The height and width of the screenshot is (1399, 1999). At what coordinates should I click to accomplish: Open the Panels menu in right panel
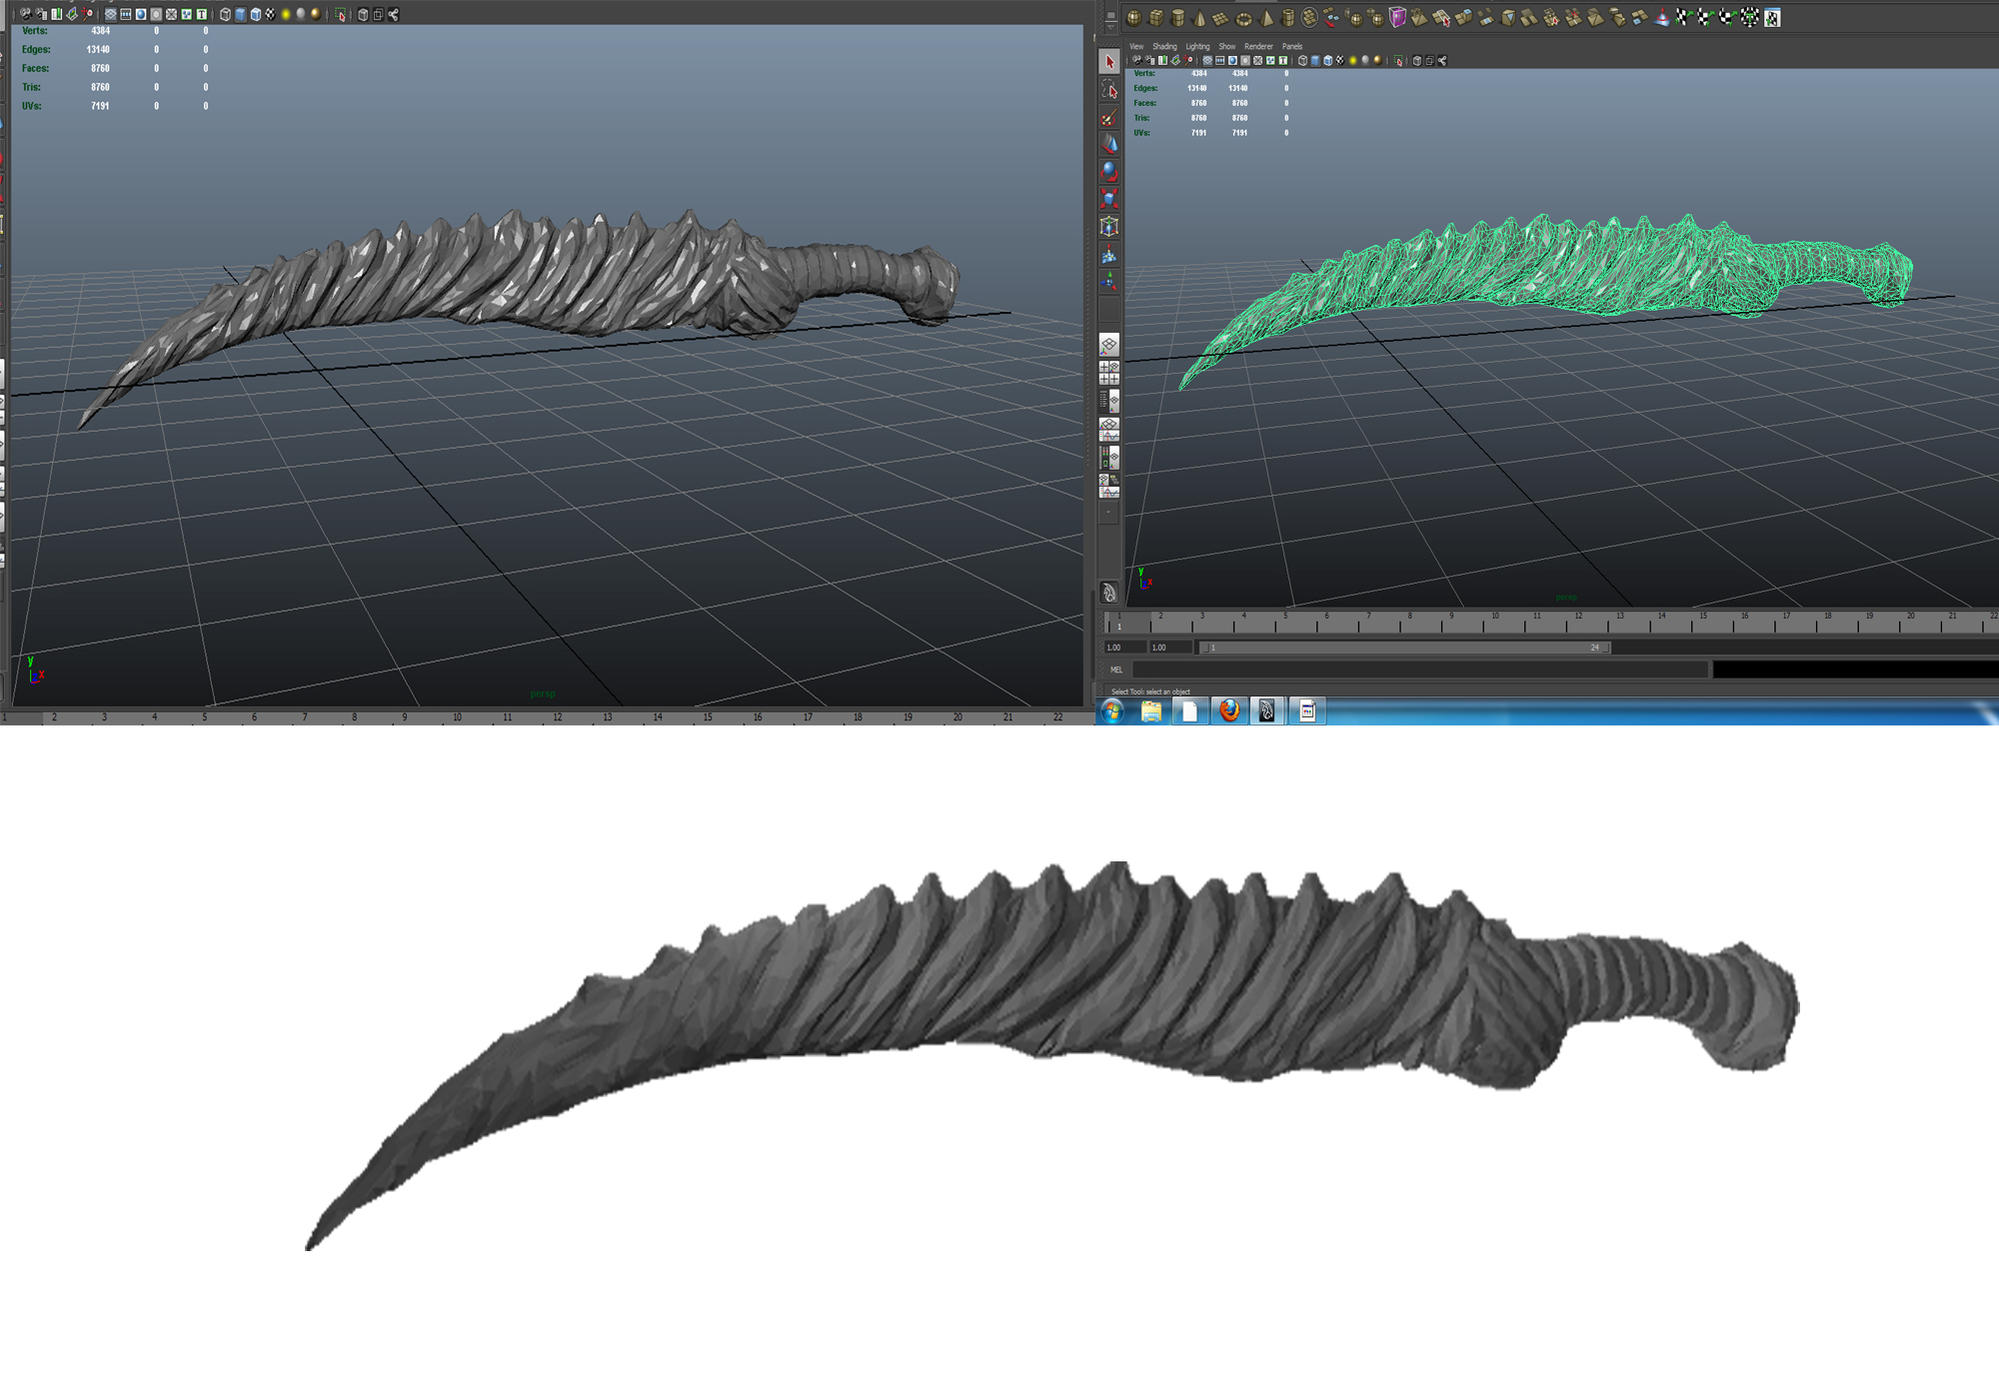coord(1292,46)
